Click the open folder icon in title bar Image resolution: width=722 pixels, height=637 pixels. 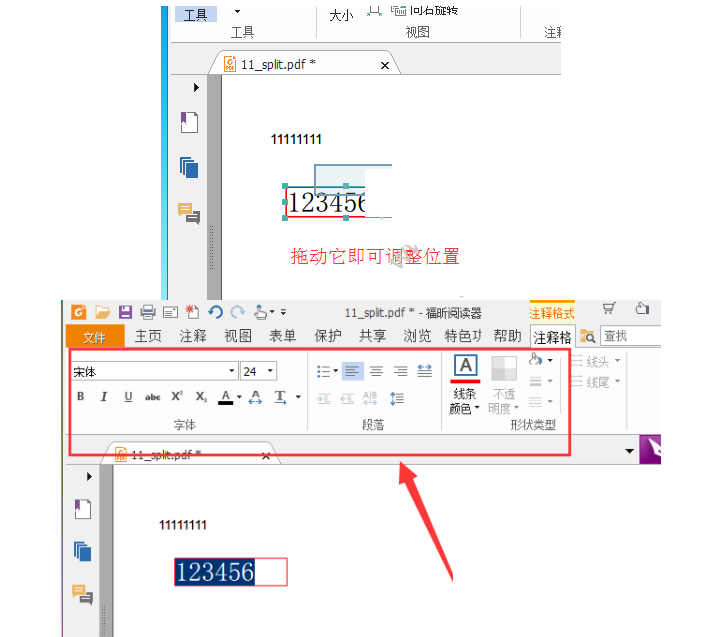(102, 312)
